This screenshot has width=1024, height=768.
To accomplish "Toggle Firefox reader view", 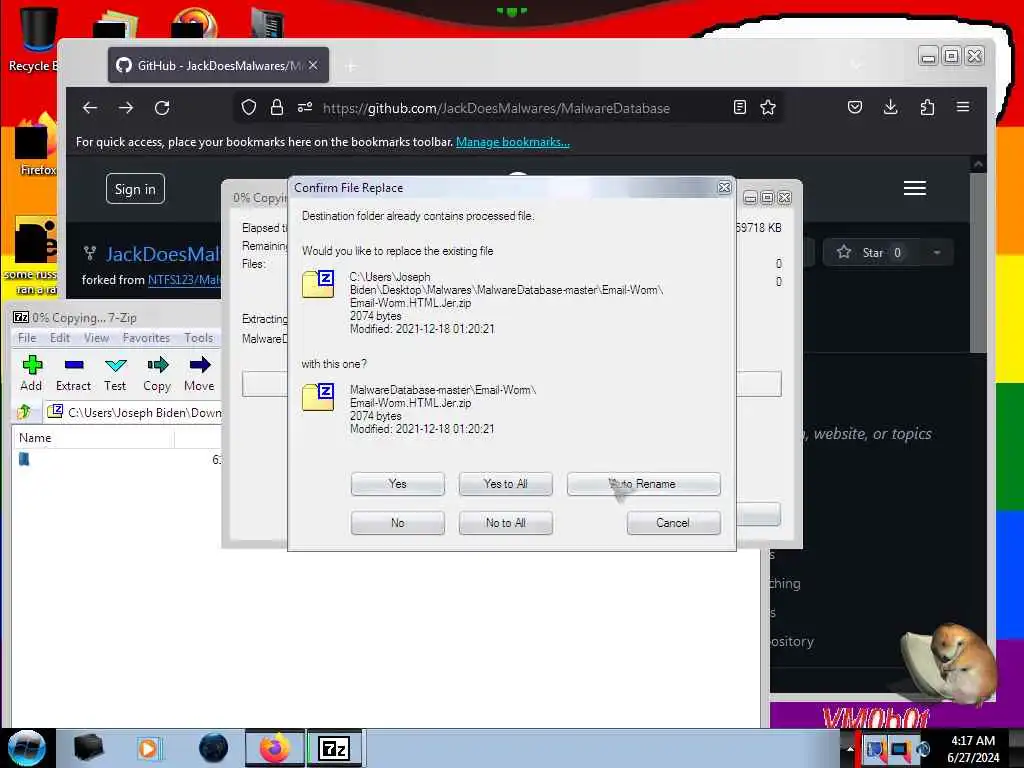I will coord(739,107).
